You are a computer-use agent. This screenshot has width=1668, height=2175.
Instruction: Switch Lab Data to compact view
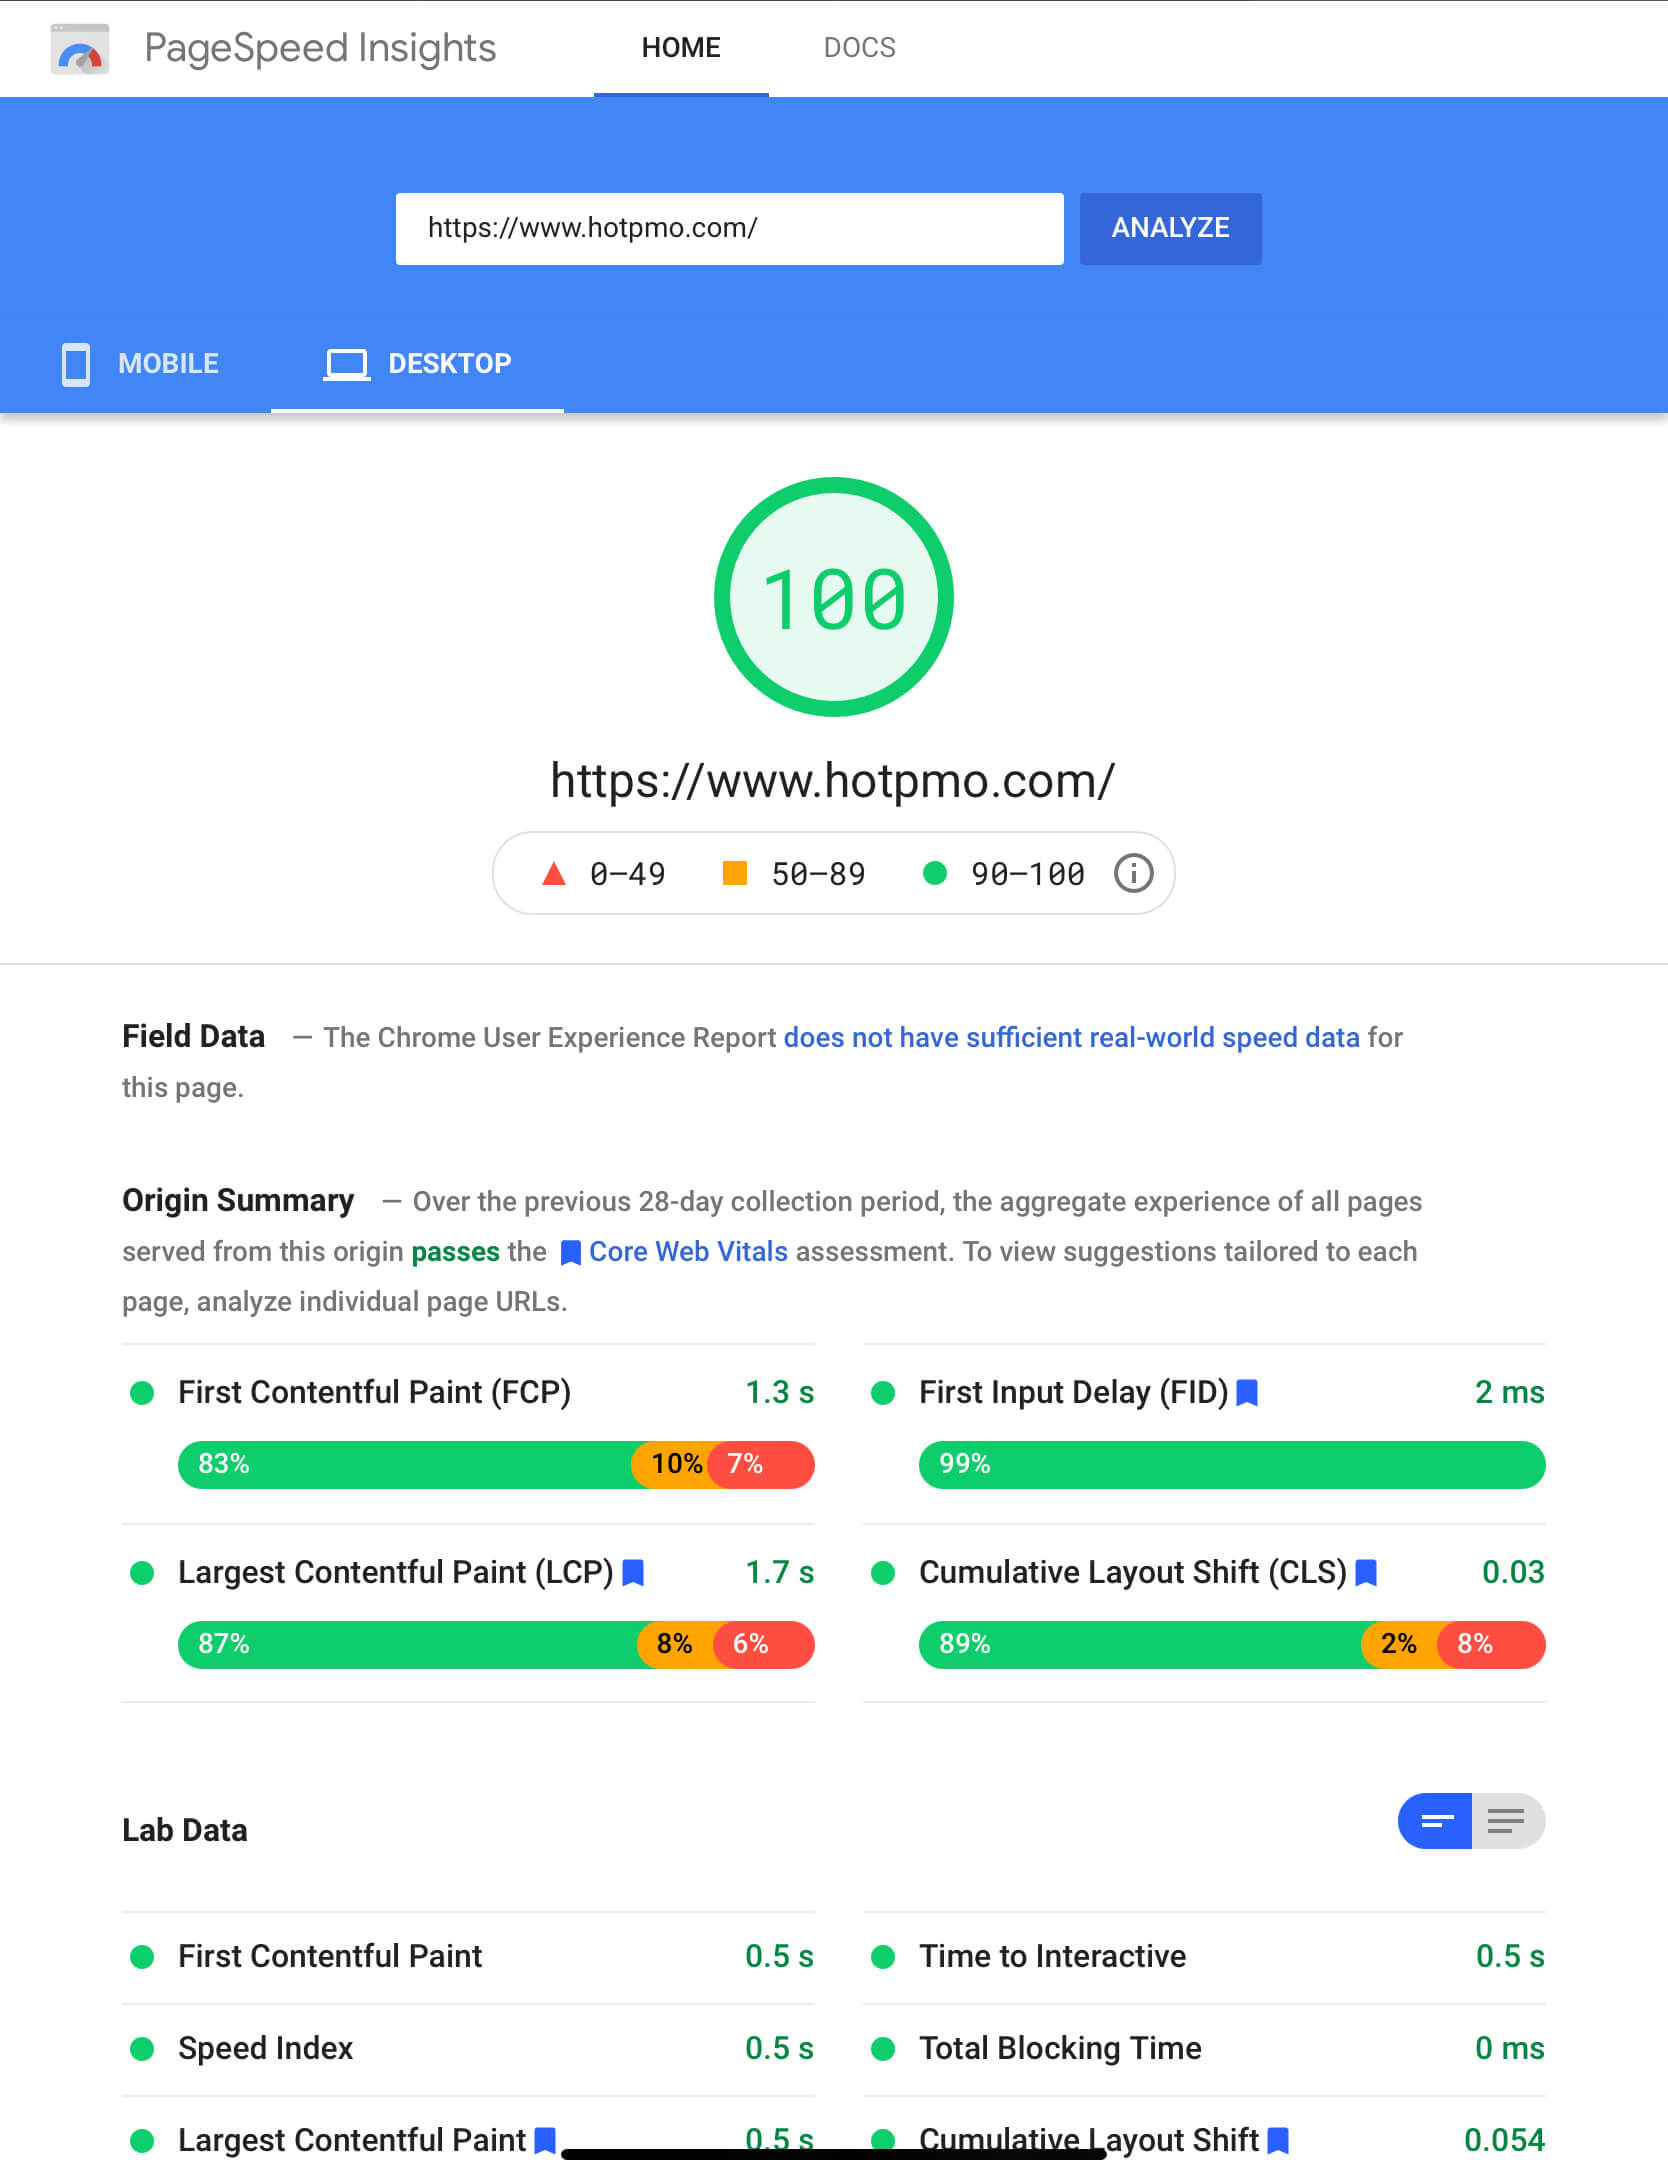[1434, 1821]
